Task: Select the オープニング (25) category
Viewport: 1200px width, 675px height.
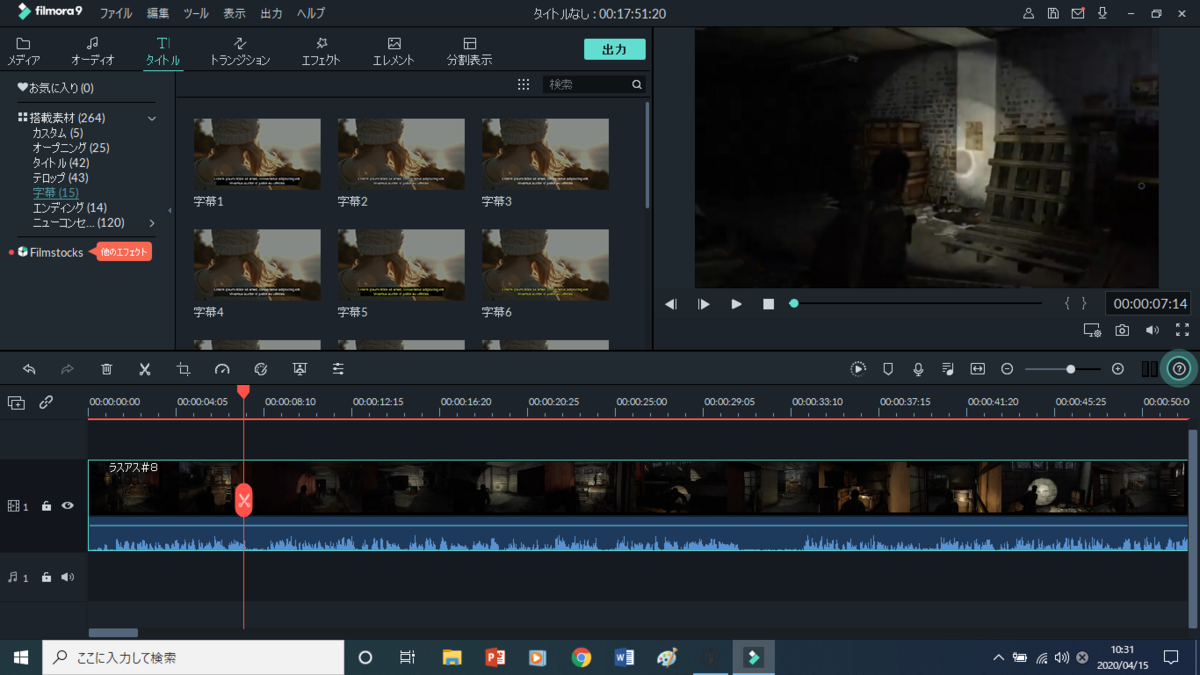Action: point(71,148)
